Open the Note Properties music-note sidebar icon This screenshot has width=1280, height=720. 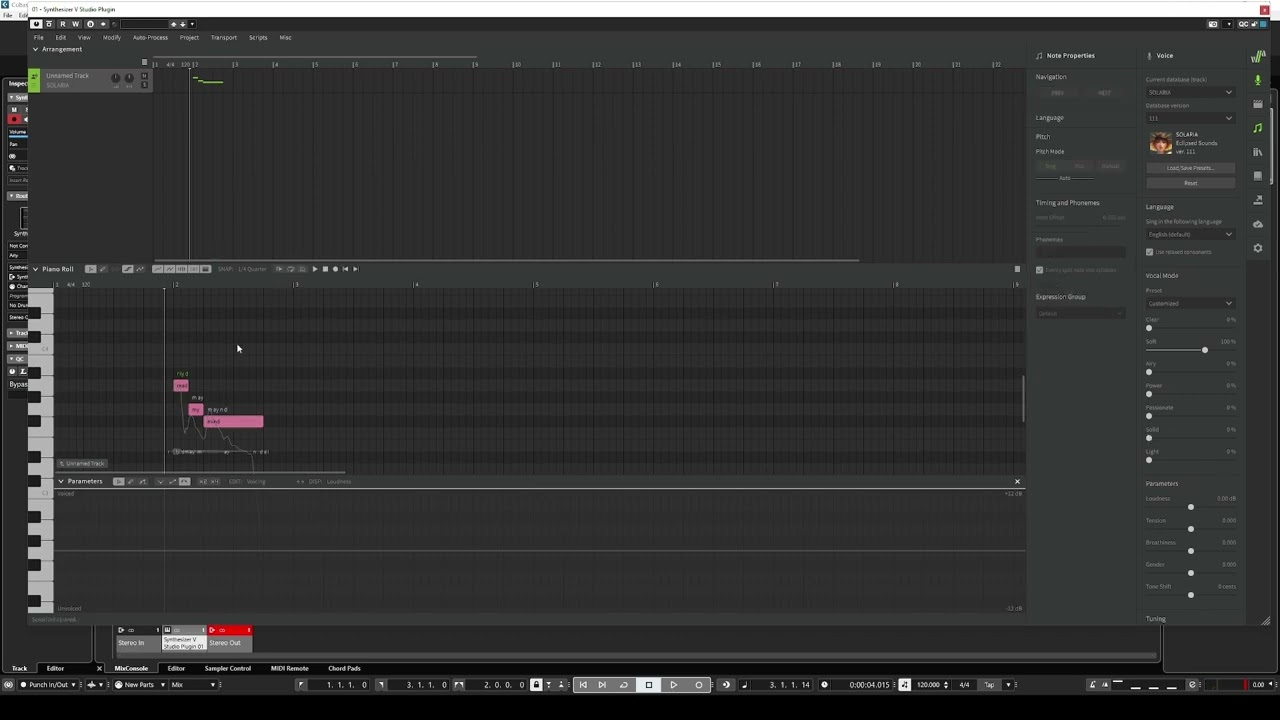click(x=1258, y=128)
